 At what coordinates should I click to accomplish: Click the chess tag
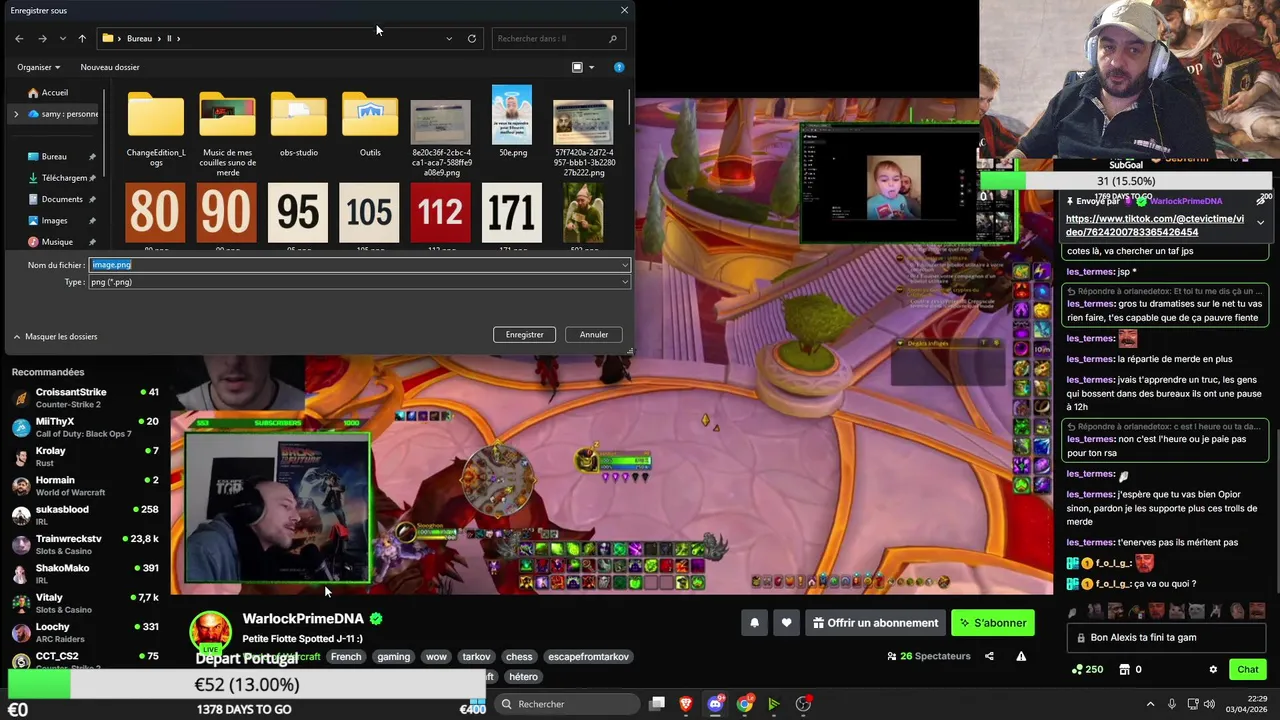[x=519, y=657]
